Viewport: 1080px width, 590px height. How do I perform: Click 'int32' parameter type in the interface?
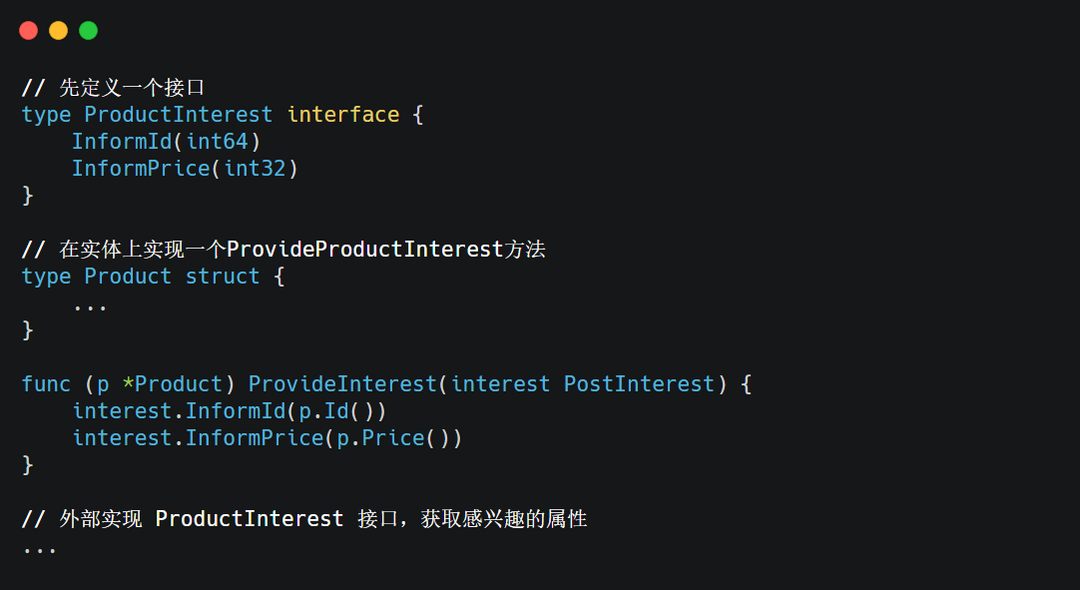[255, 169]
